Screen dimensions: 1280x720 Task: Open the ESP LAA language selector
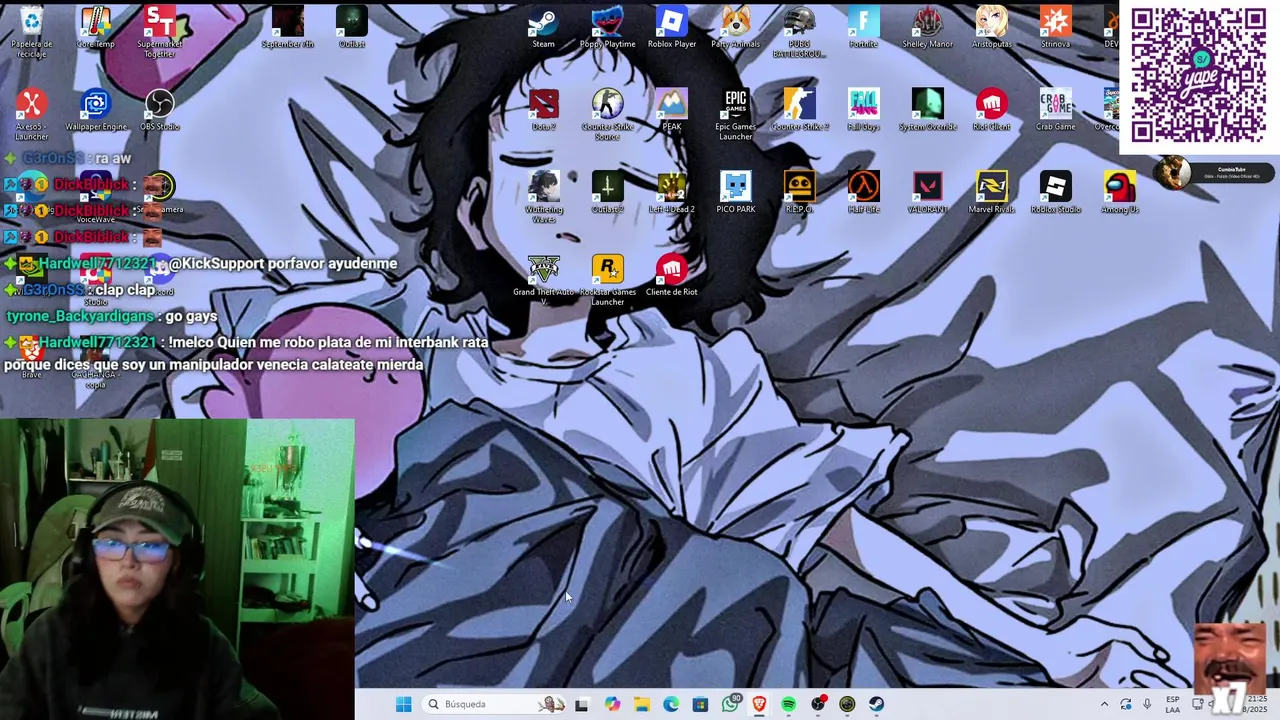[1172, 704]
